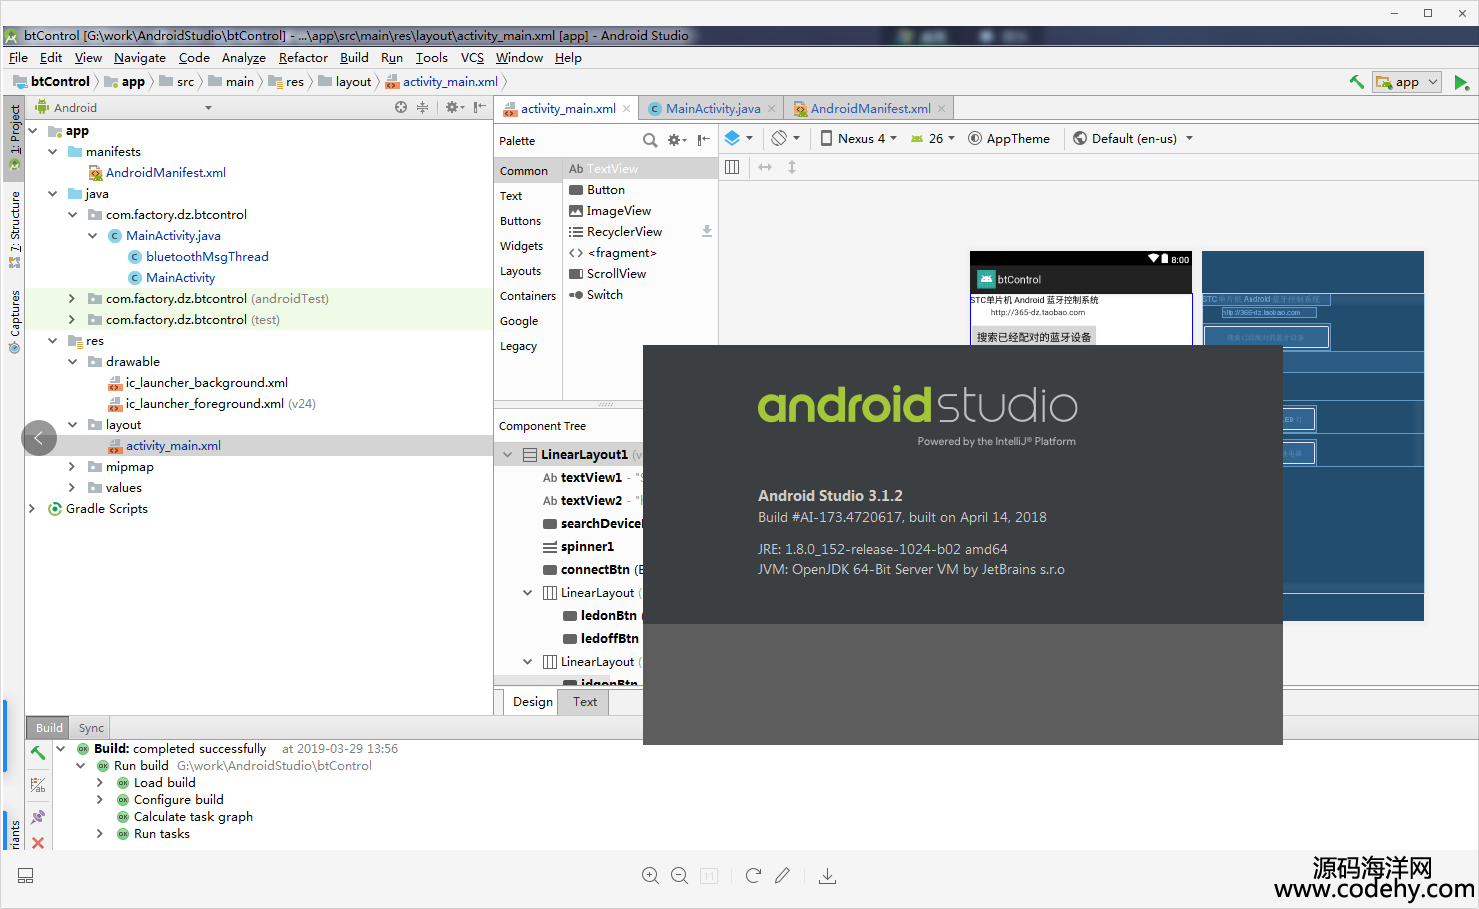
Task: Click the AppTheme theme button
Action: (1009, 138)
